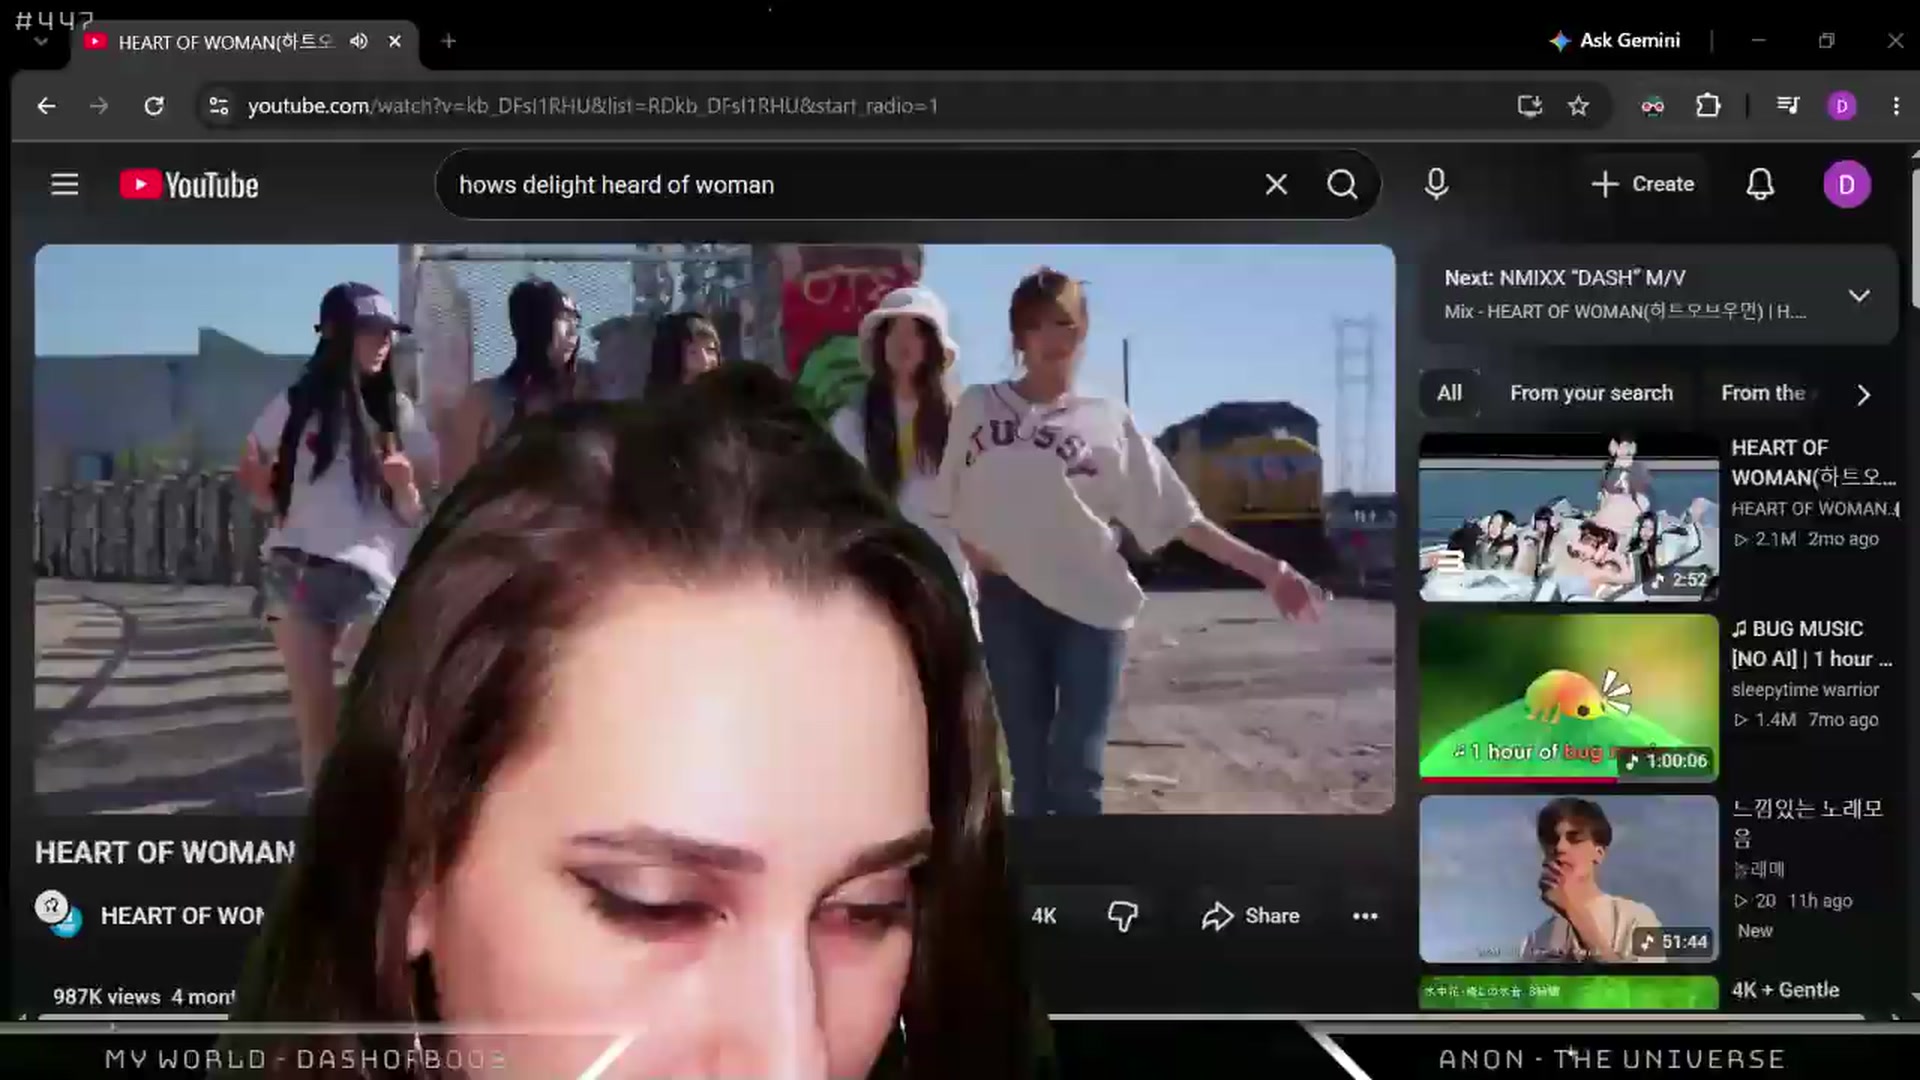Go forward in browser history

(98, 106)
